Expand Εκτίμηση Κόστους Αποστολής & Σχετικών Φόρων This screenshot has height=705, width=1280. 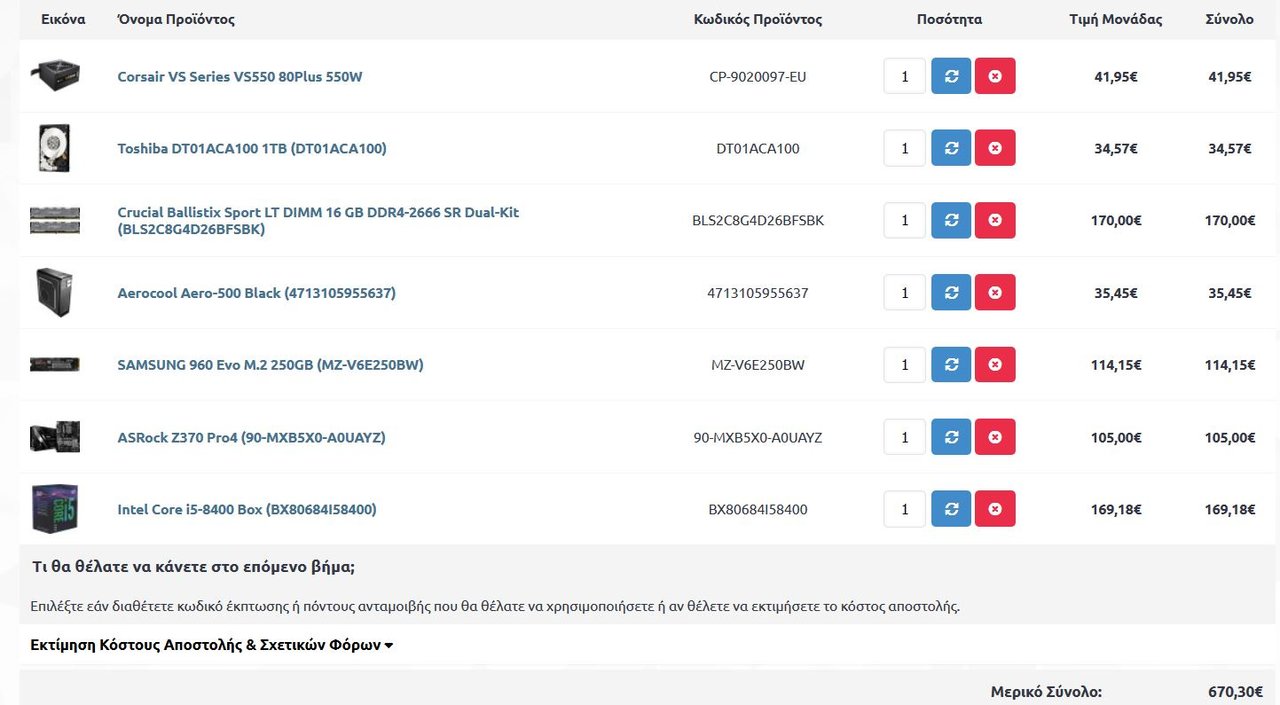click(x=212, y=645)
